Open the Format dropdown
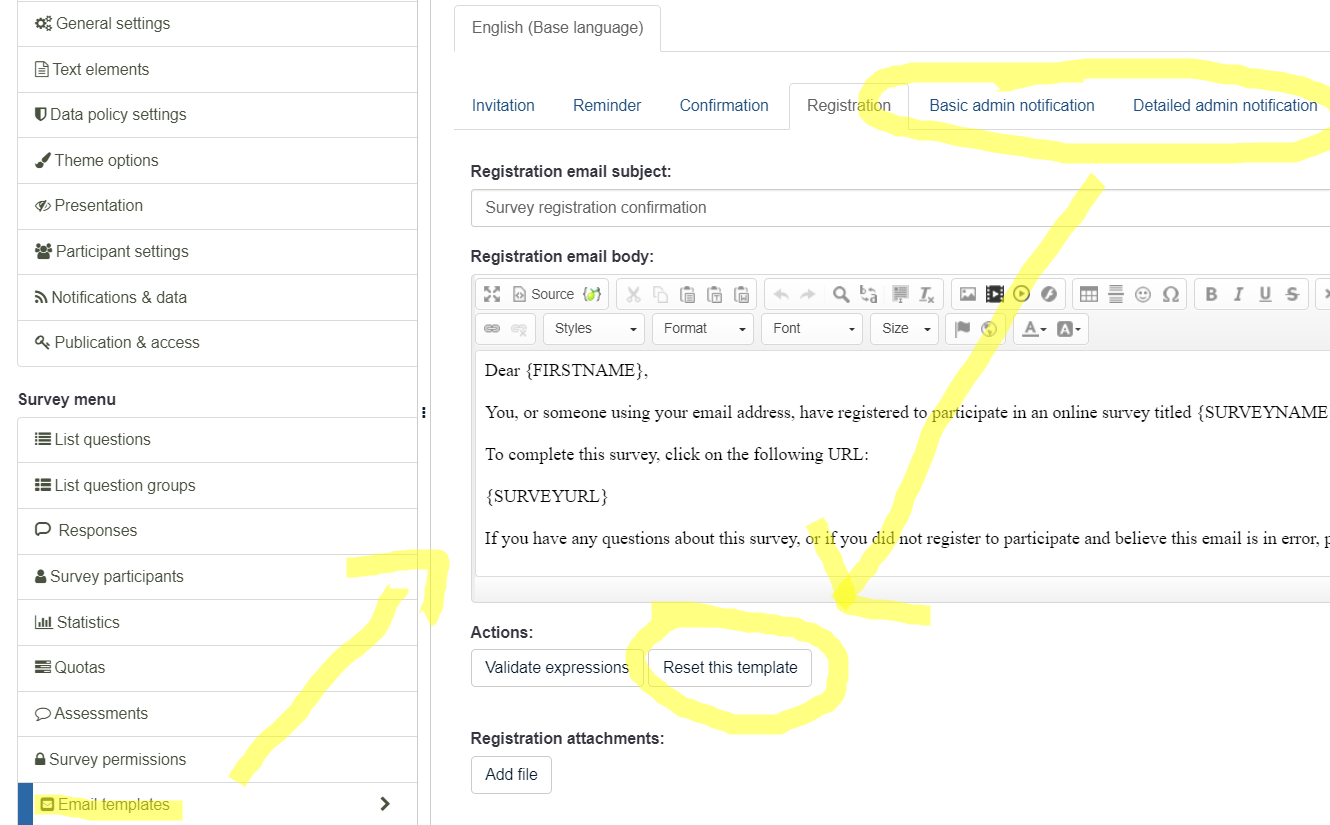Viewport: 1330px width, 825px height. click(703, 328)
